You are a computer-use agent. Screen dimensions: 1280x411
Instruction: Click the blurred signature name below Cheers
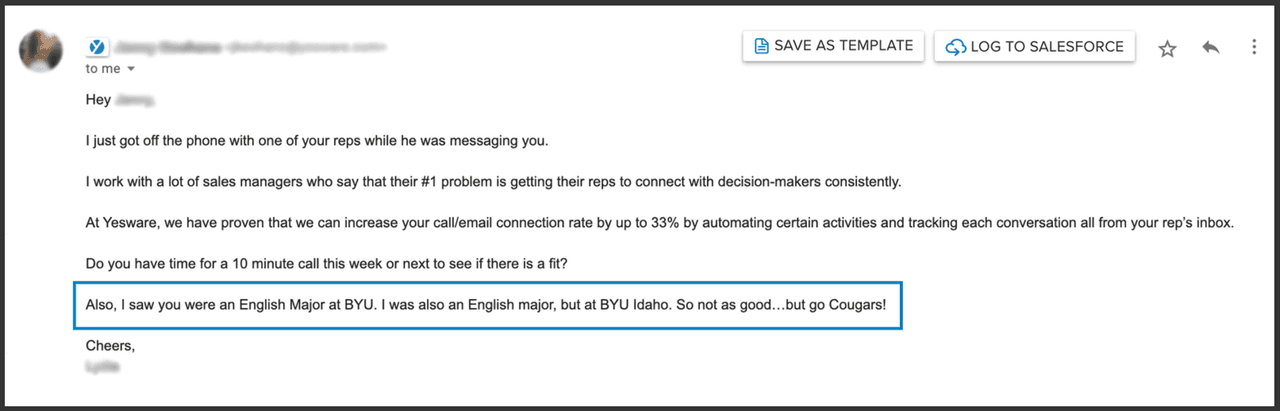click(103, 367)
